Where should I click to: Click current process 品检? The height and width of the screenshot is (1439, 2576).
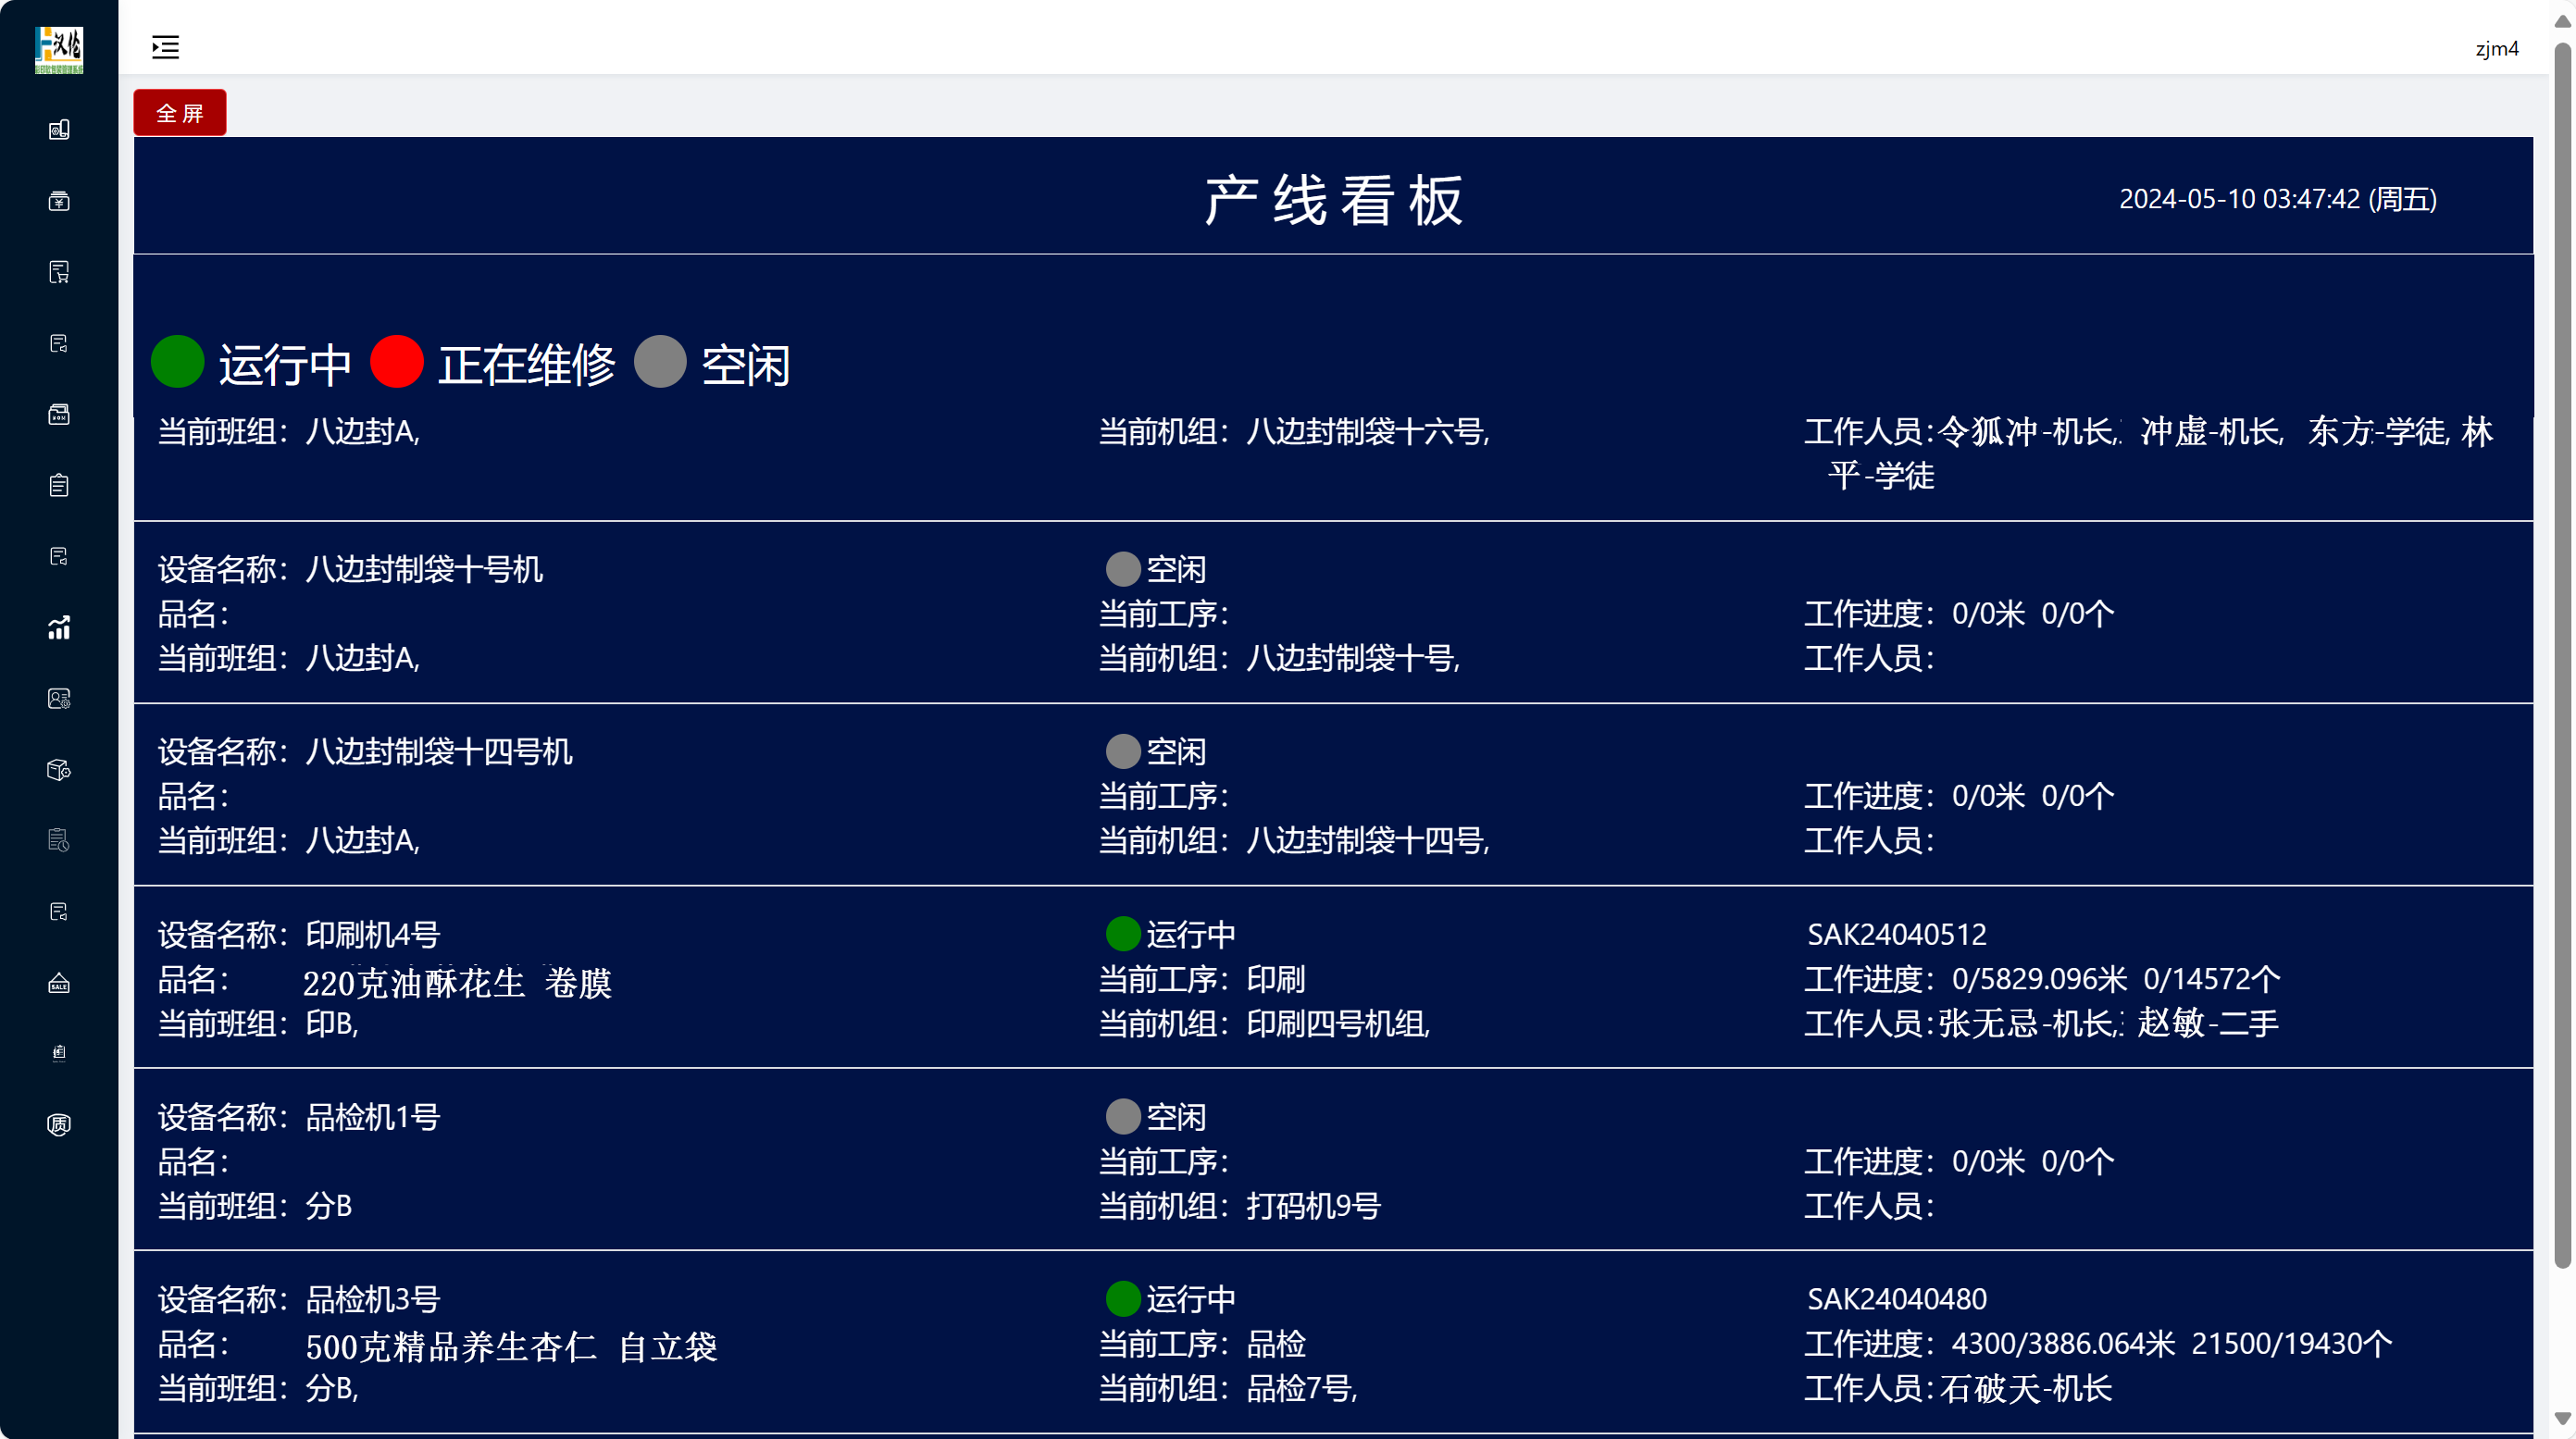pyautogui.click(x=1276, y=1343)
